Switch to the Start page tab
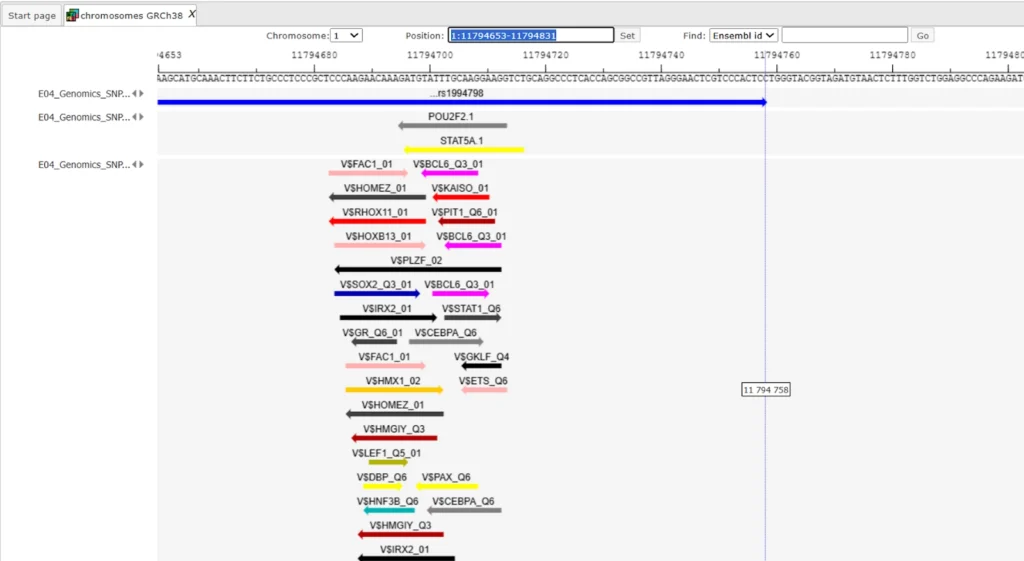The width and height of the screenshot is (1024, 561). pyautogui.click(x=32, y=15)
